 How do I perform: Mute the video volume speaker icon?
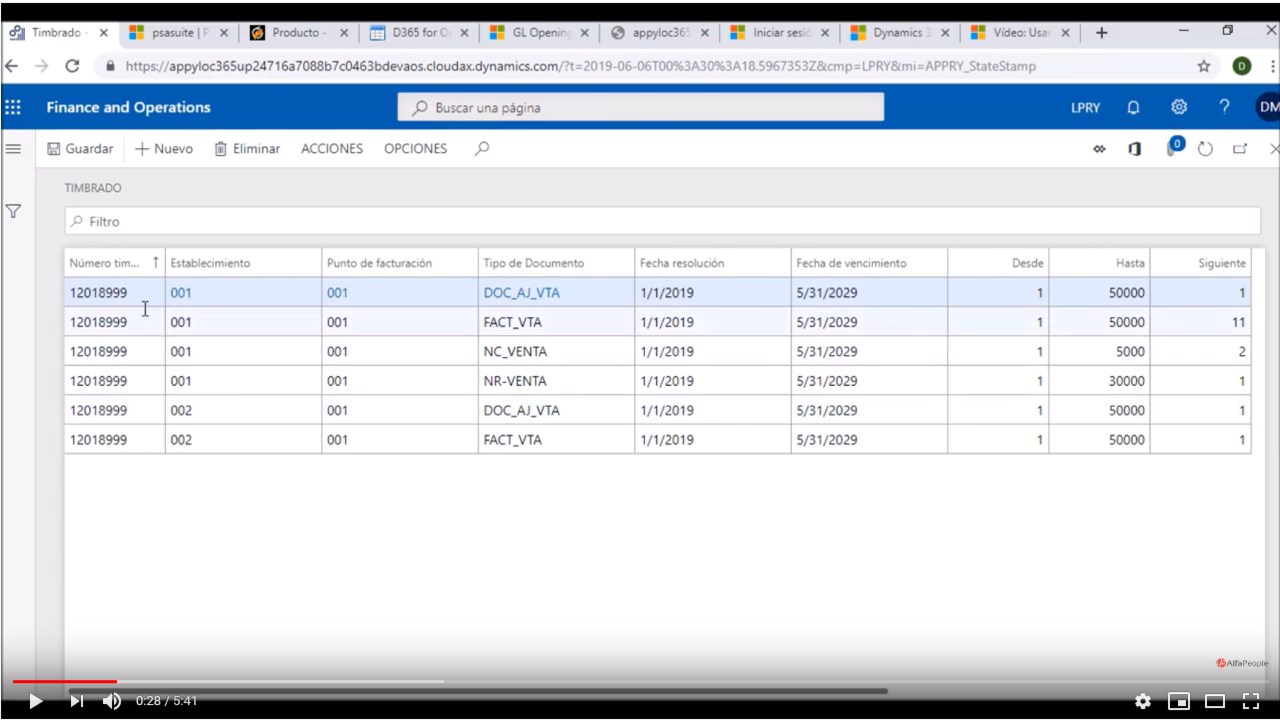[x=112, y=701]
